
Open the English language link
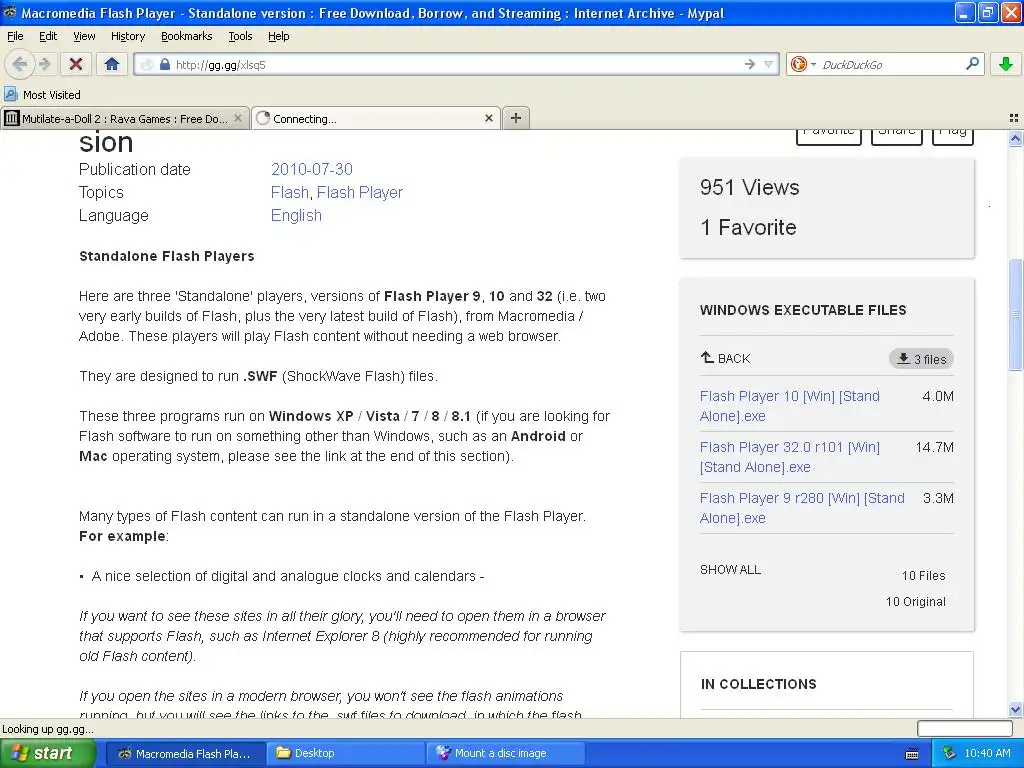[x=296, y=215]
